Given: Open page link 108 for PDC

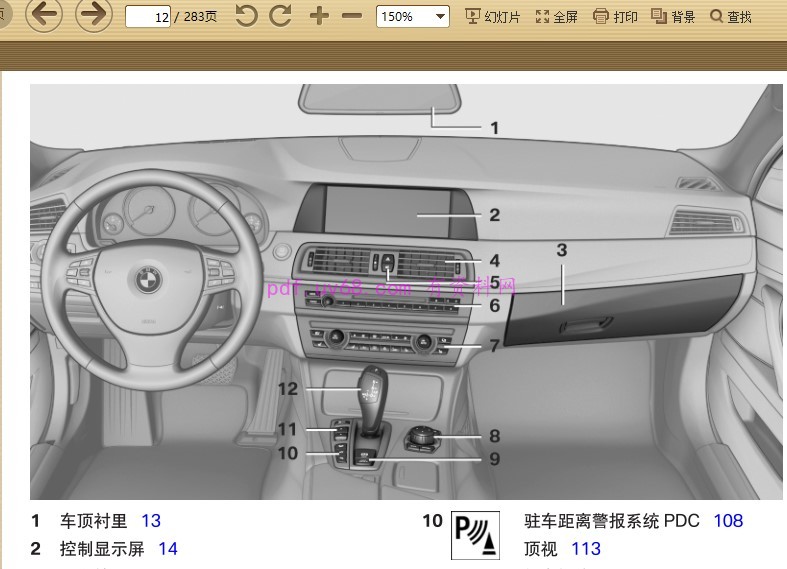Looking at the screenshot, I should coord(728,521).
